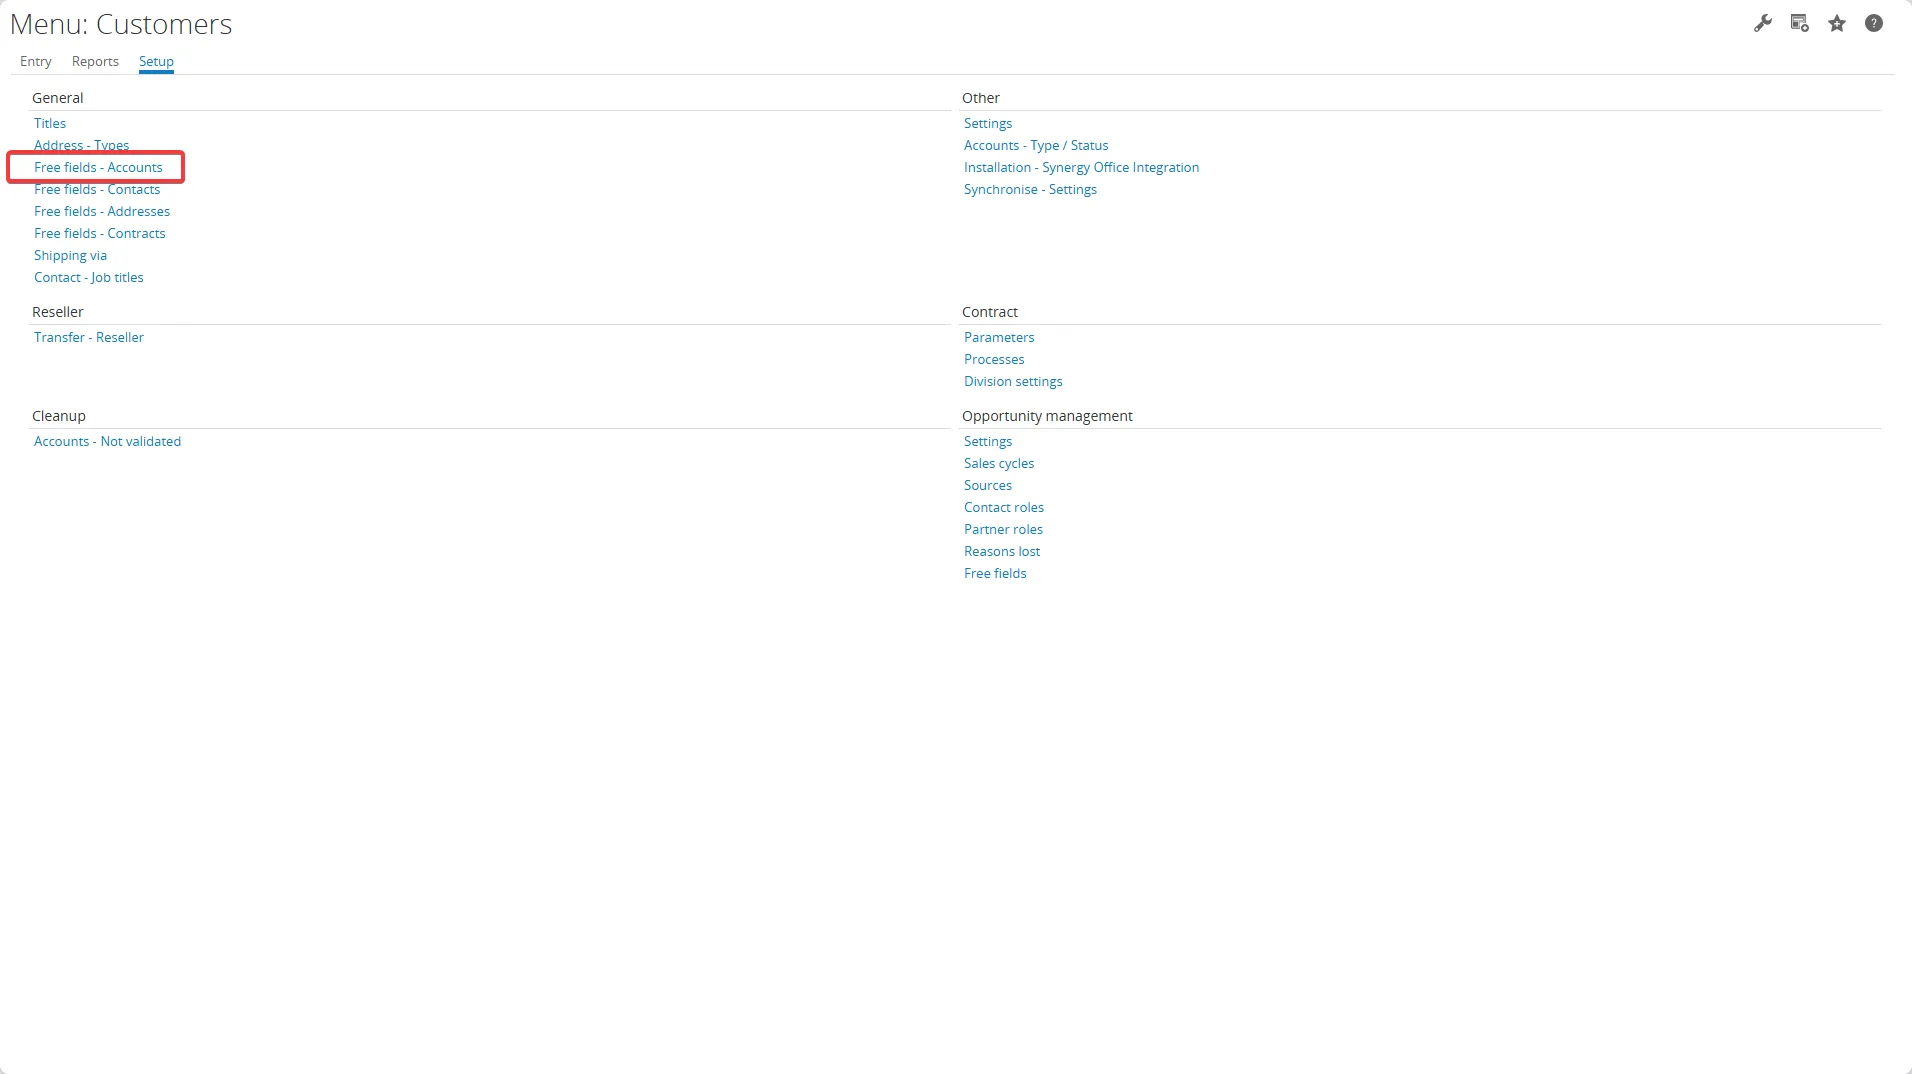Open help via question mark icon
The width and height of the screenshot is (1912, 1074).
(x=1874, y=23)
